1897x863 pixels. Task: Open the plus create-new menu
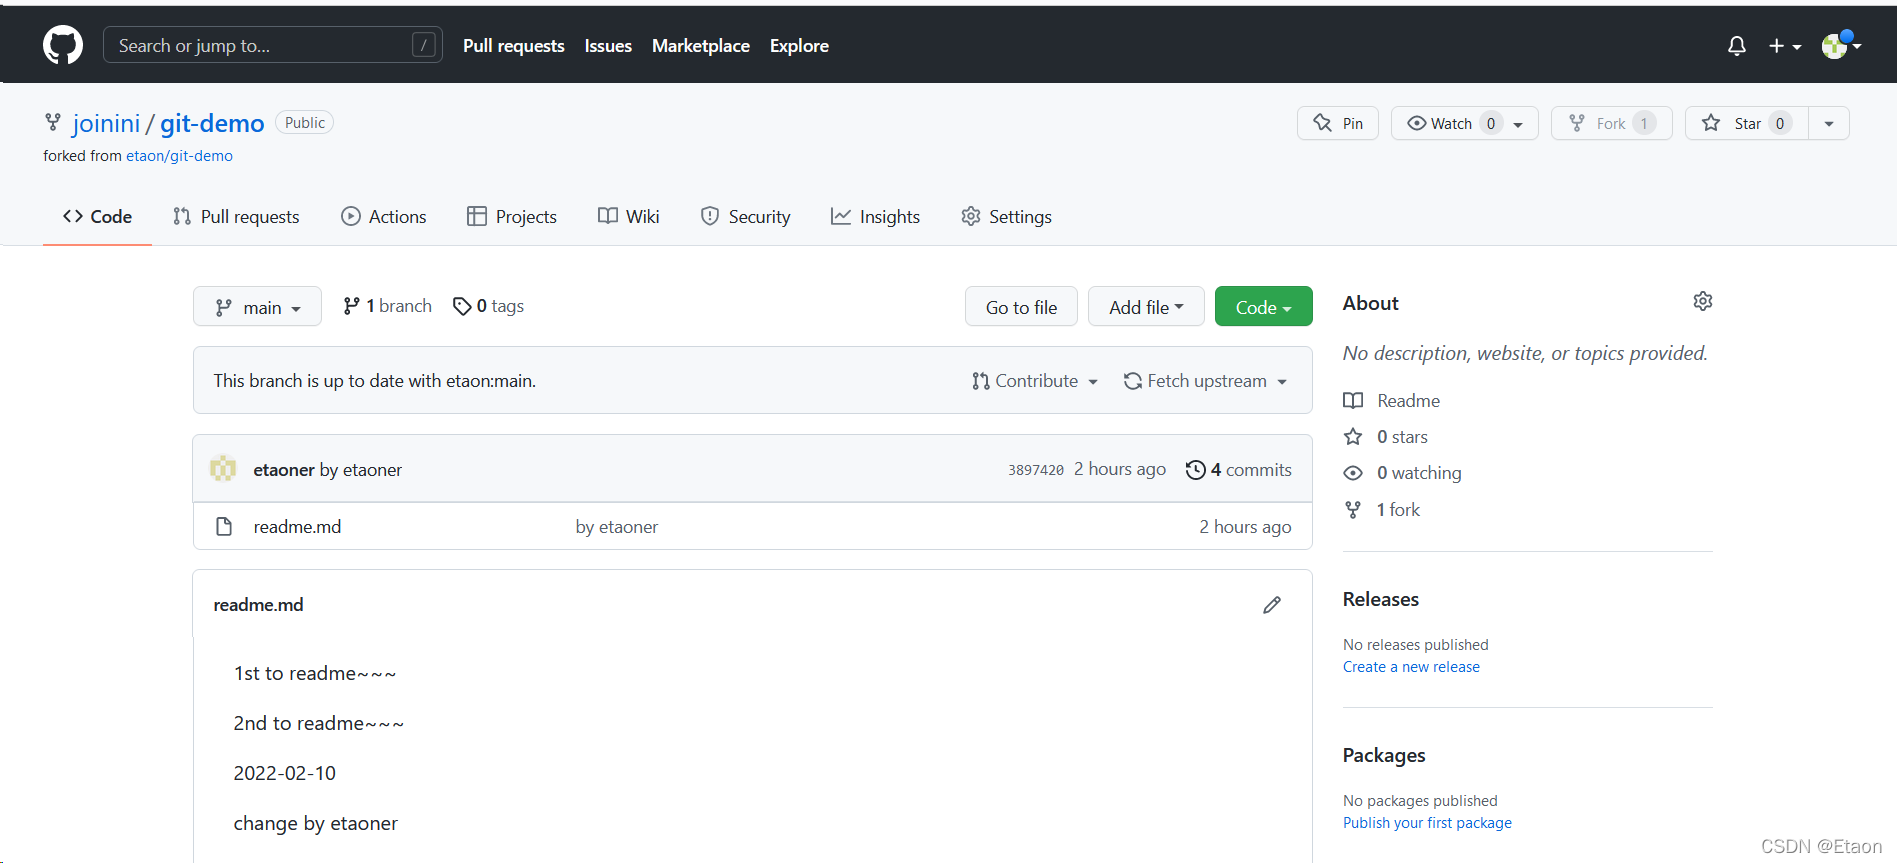pos(1784,46)
